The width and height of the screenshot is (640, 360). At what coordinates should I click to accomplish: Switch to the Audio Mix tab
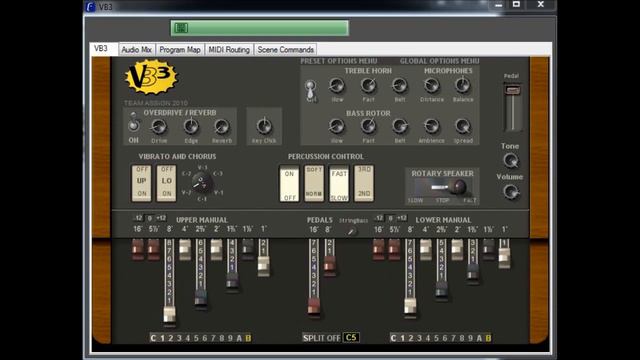click(136, 50)
